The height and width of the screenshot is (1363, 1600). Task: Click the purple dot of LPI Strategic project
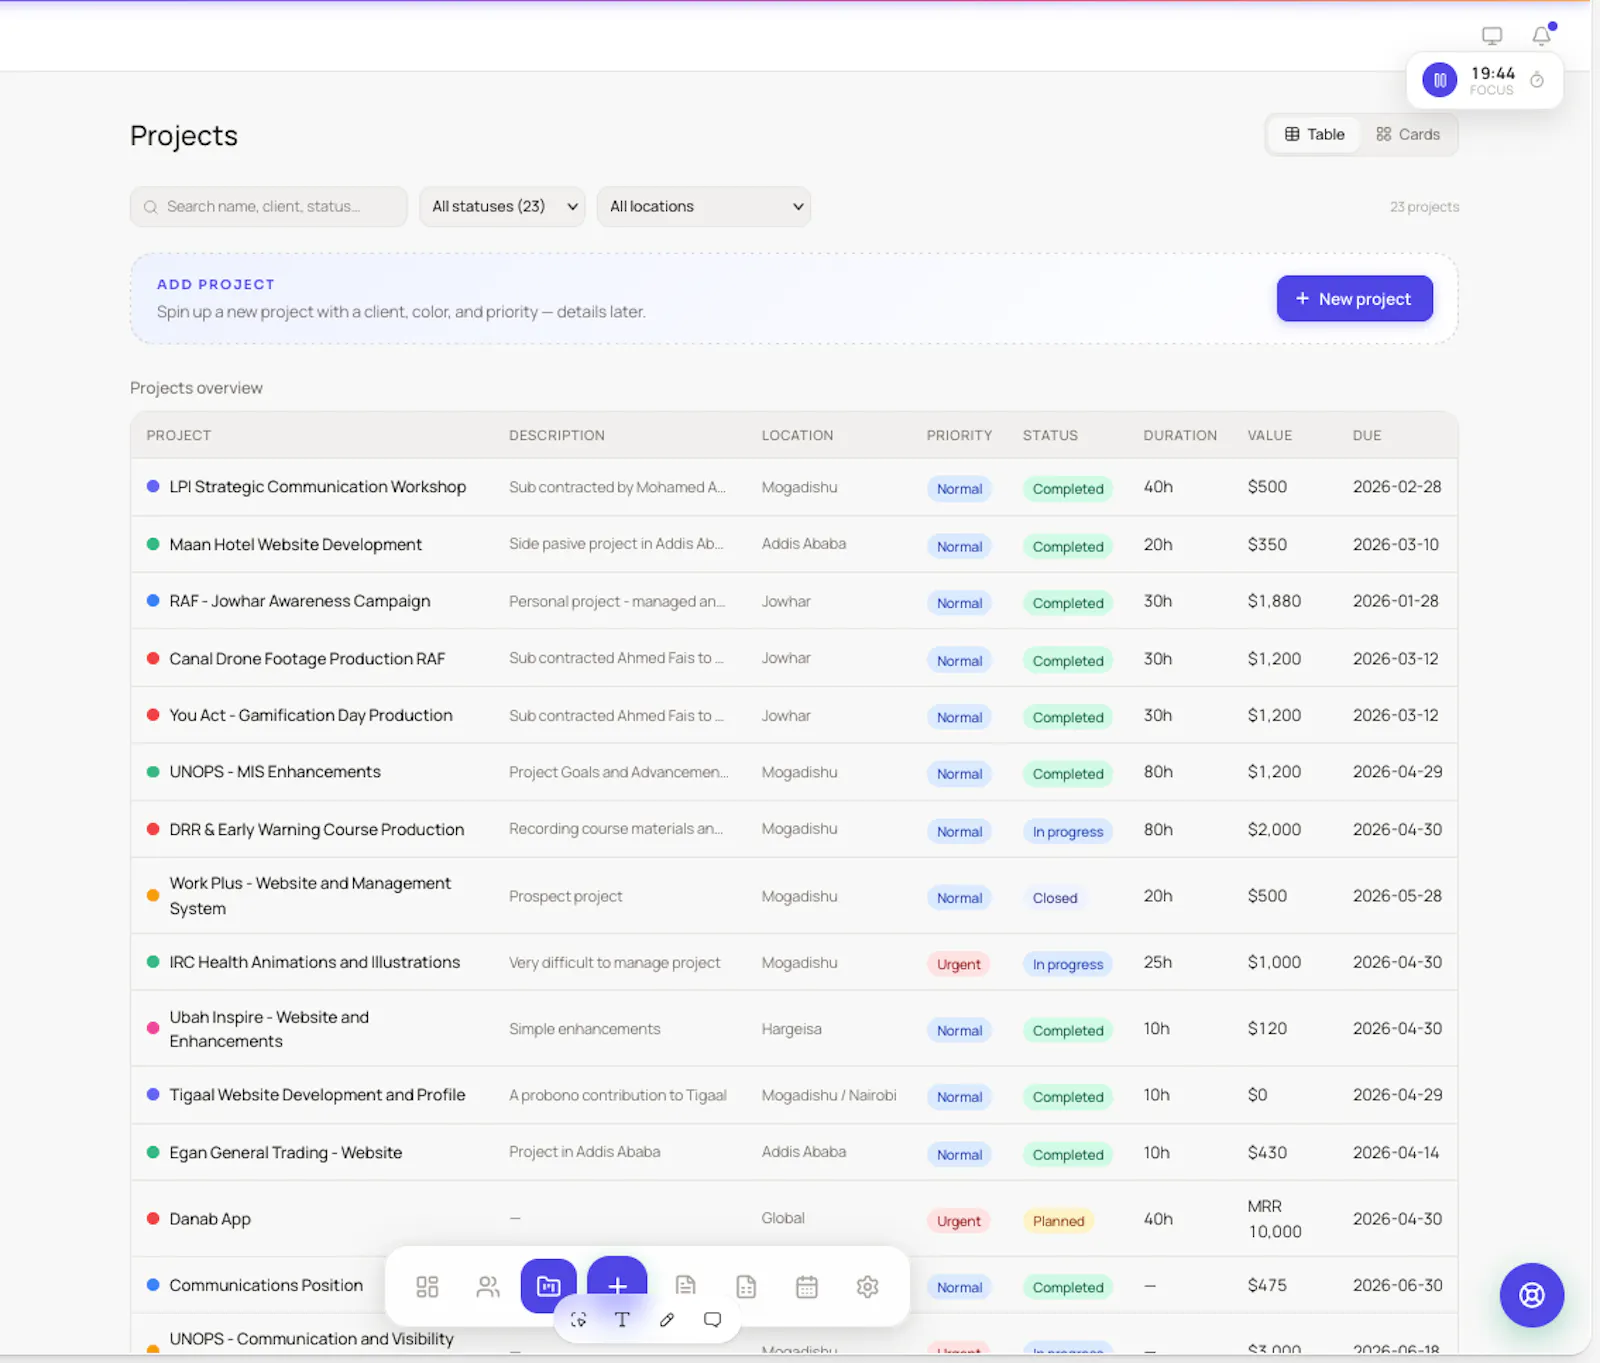pyautogui.click(x=153, y=486)
